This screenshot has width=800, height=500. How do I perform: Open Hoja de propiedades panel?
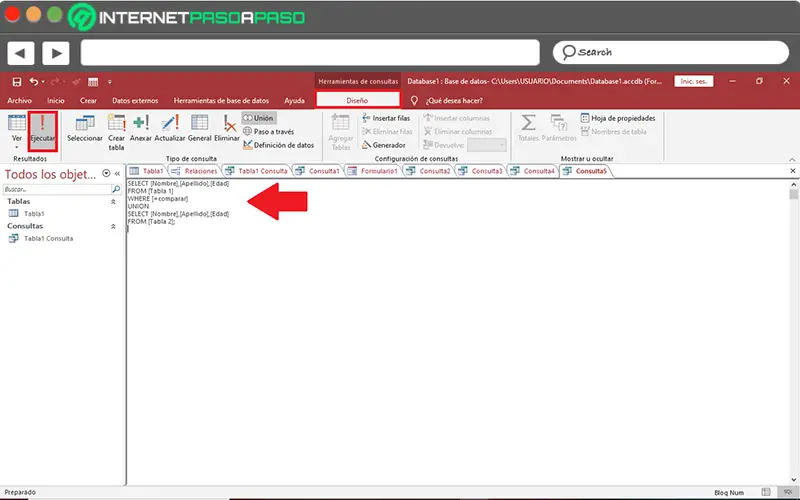(618, 118)
